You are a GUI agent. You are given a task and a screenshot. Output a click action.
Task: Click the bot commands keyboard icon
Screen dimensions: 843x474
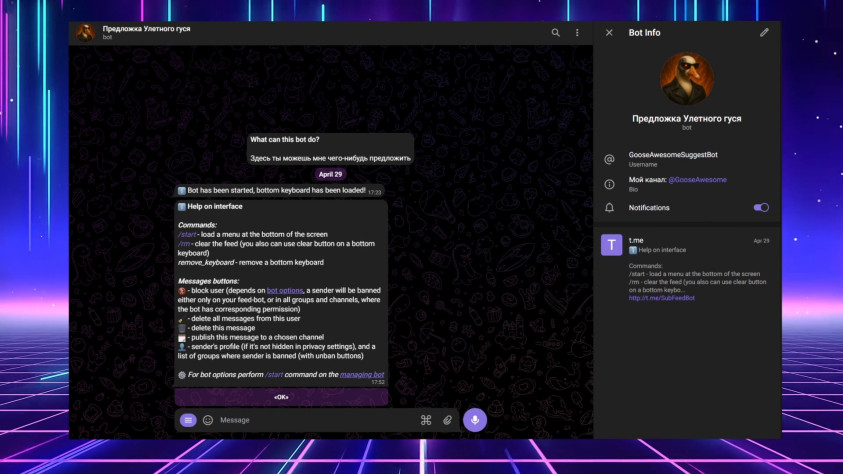[426, 420]
